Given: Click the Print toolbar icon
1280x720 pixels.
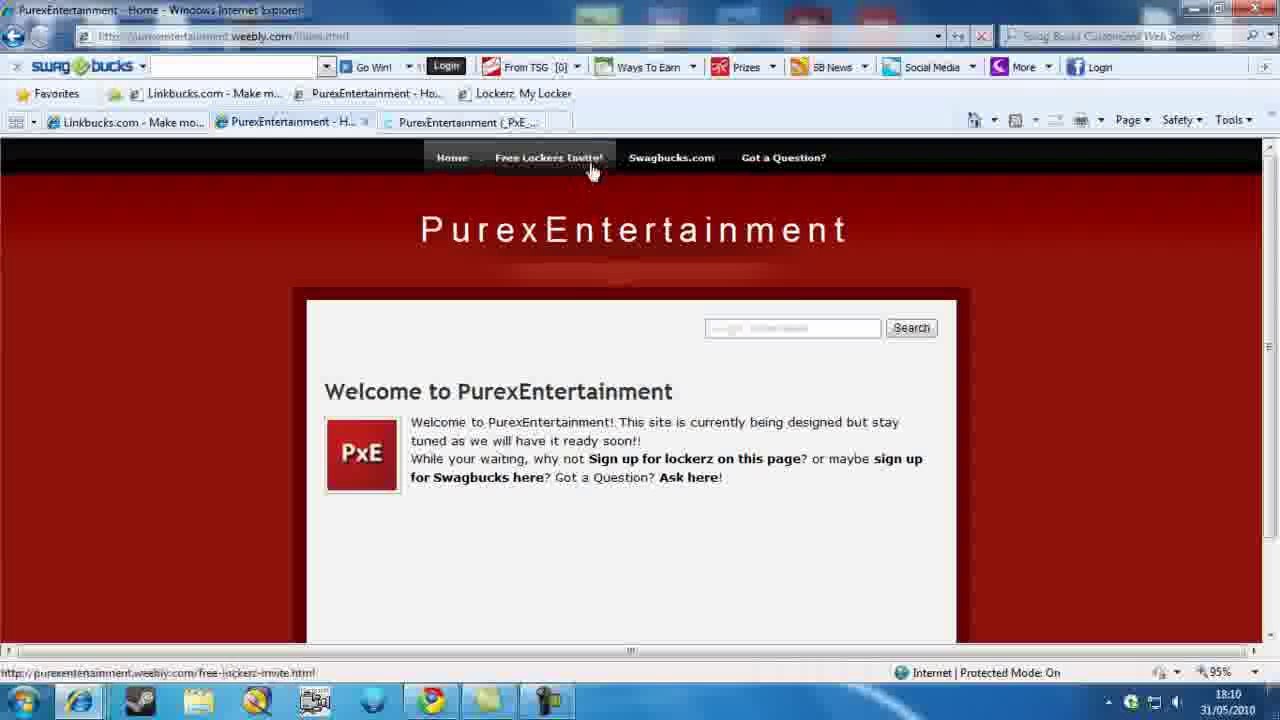Looking at the screenshot, I should [1081, 120].
